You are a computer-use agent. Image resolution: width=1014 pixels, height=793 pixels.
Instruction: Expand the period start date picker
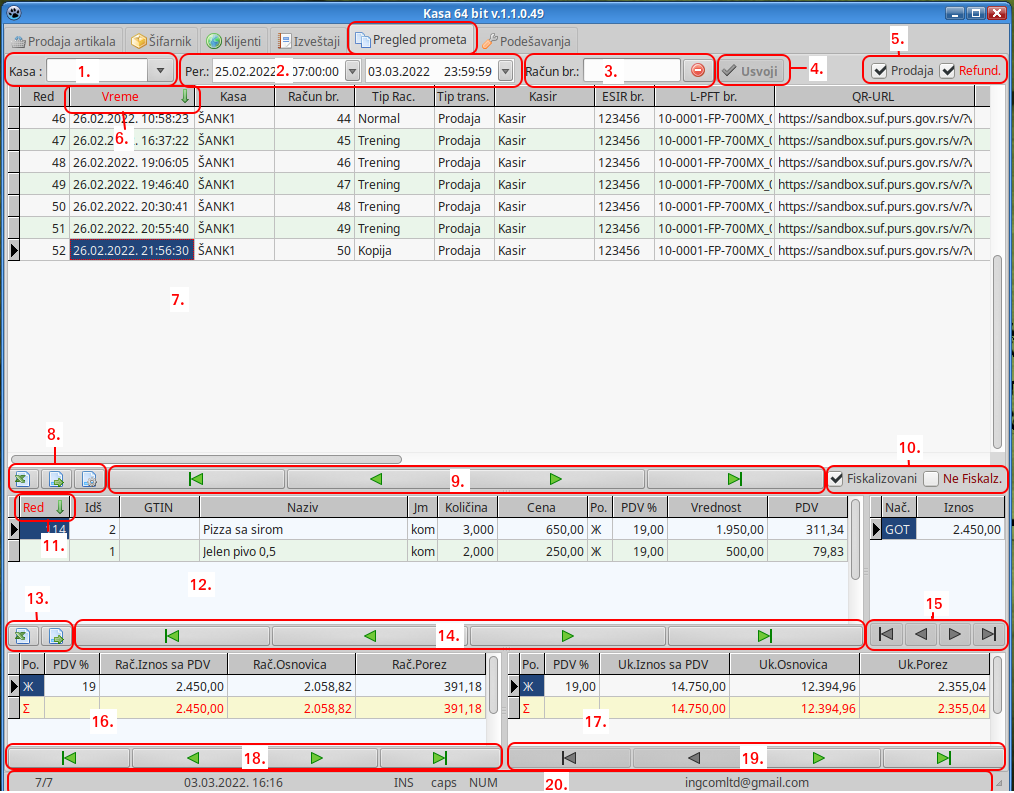click(351, 71)
